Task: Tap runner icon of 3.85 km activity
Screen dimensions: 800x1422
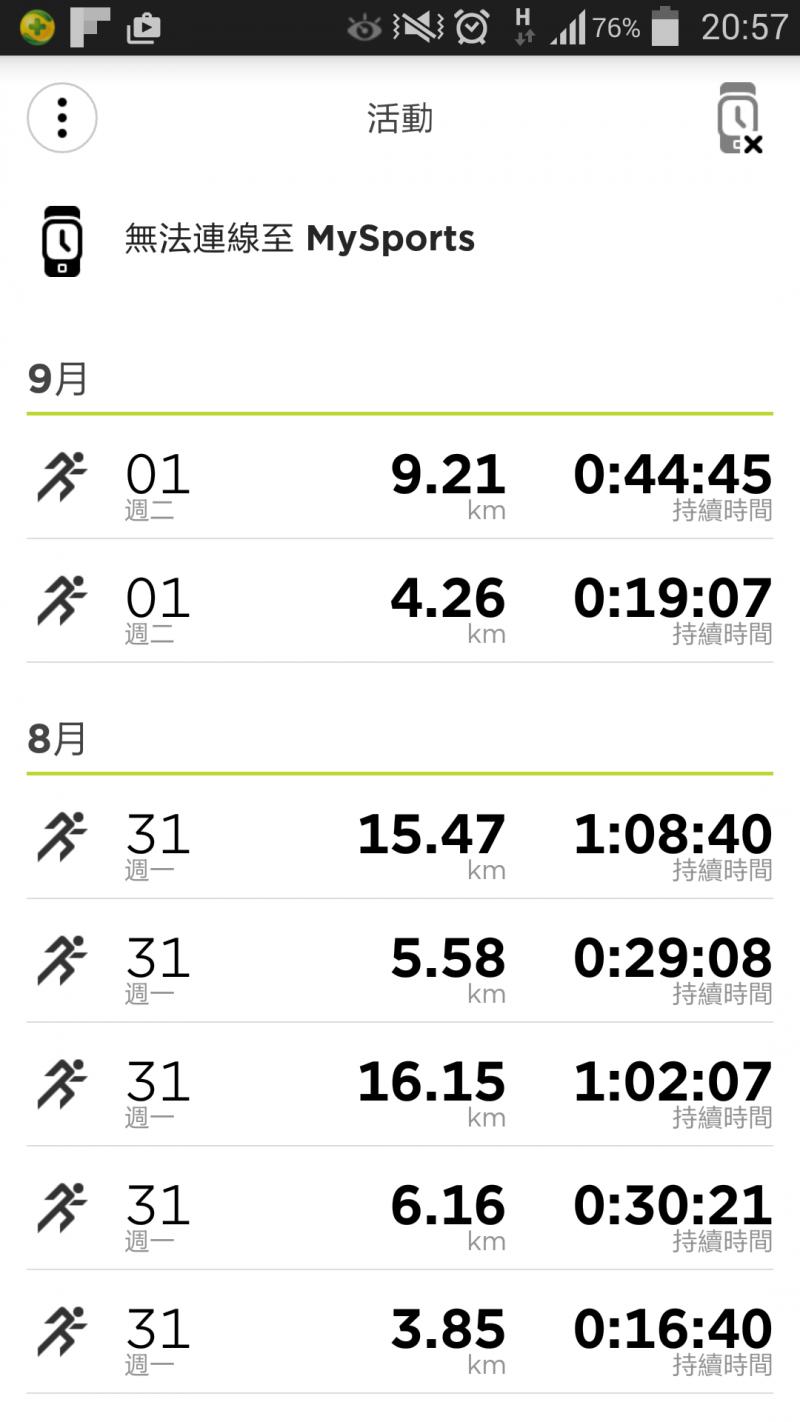Action: [62, 1330]
